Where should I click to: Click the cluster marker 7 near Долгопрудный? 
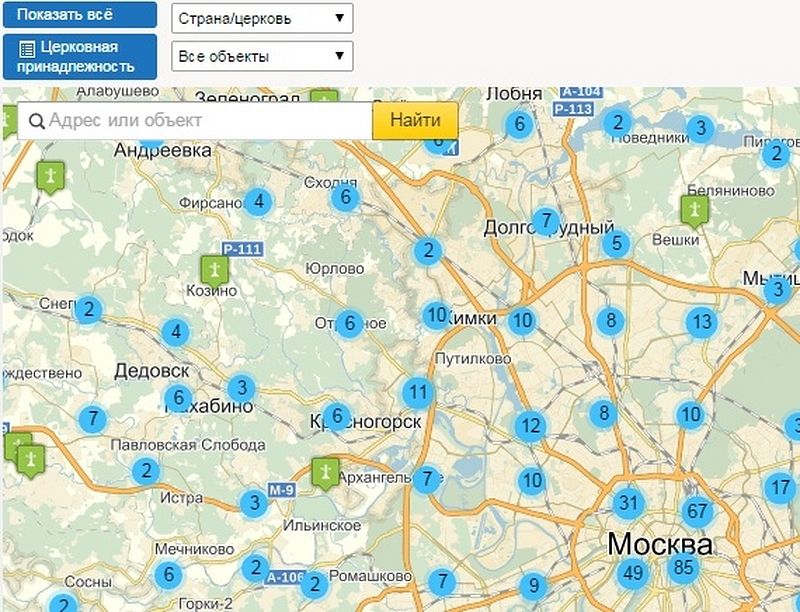[x=544, y=220]
